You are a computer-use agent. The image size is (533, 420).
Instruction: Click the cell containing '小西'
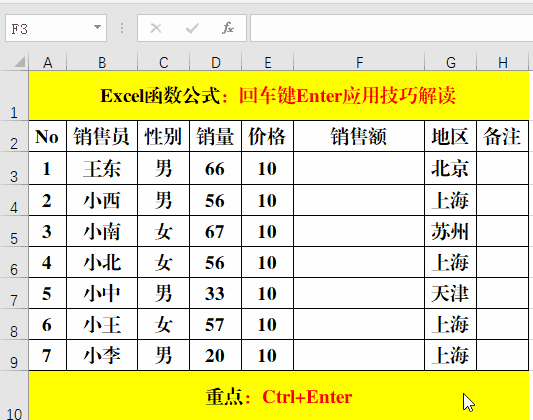102,200
